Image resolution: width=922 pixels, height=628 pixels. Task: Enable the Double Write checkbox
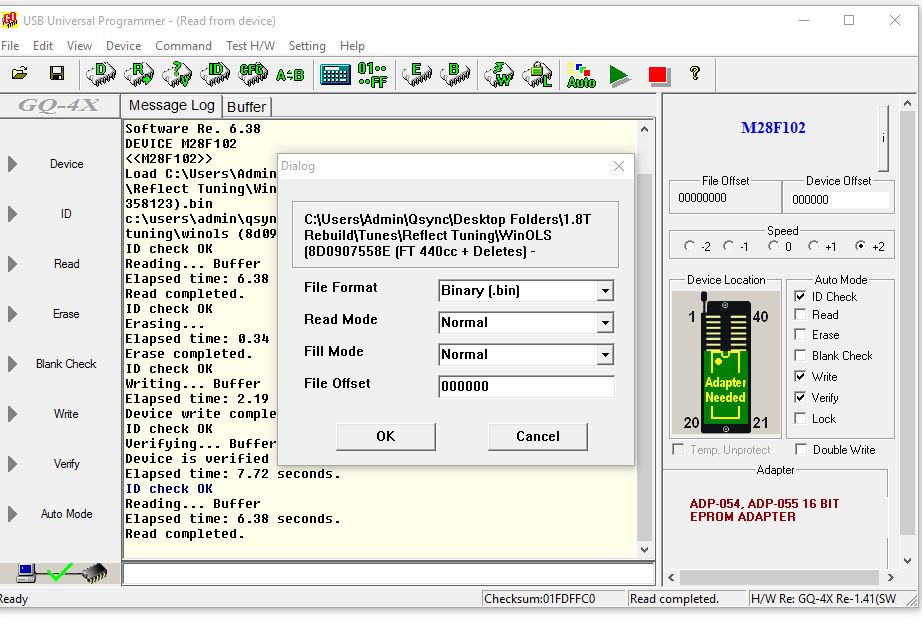[800, 450]
